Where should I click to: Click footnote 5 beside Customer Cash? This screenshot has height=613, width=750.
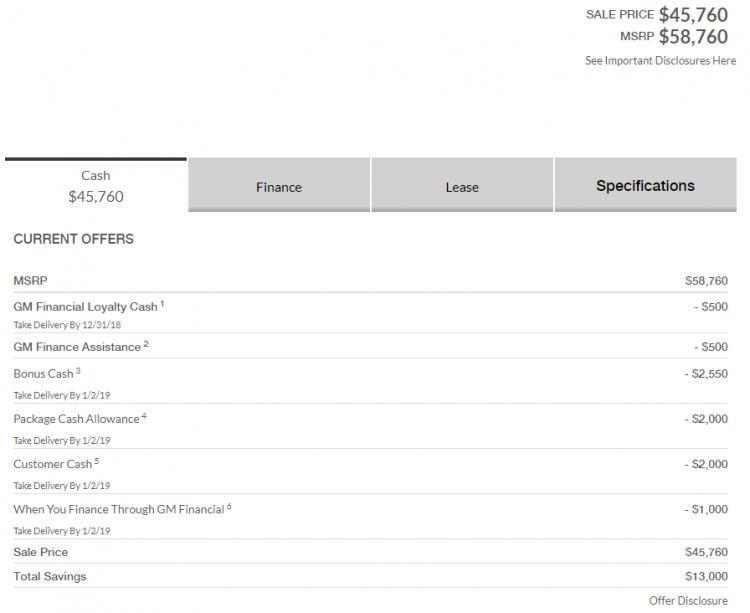pos(97,461)
